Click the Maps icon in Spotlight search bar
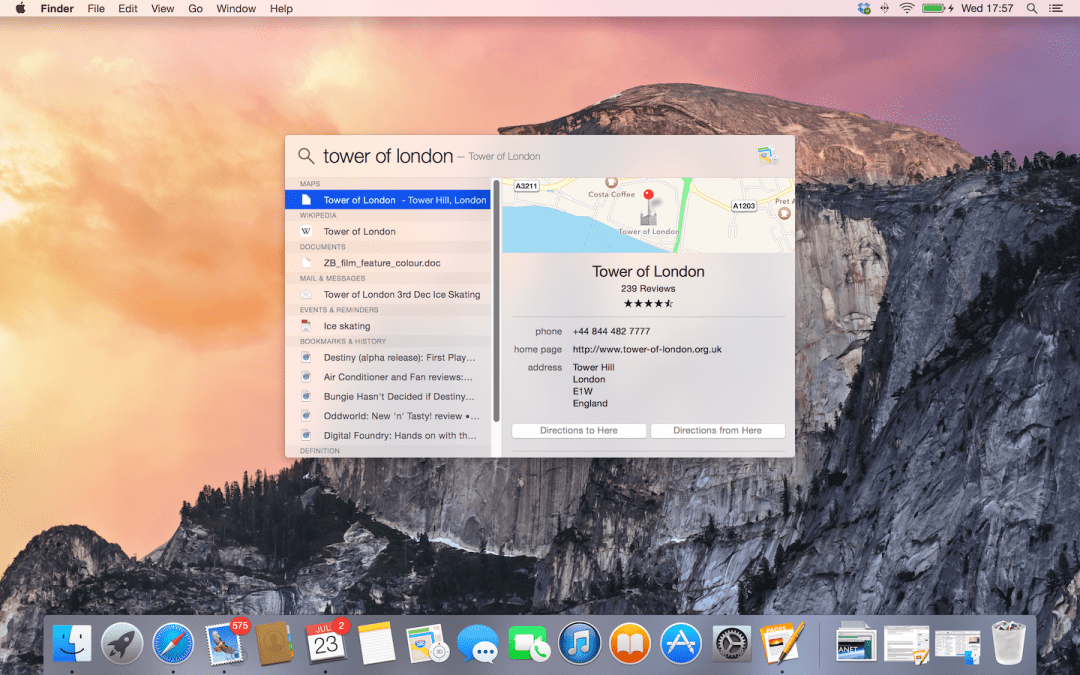This screenshot has width=1080, height=675. (767, 156)
